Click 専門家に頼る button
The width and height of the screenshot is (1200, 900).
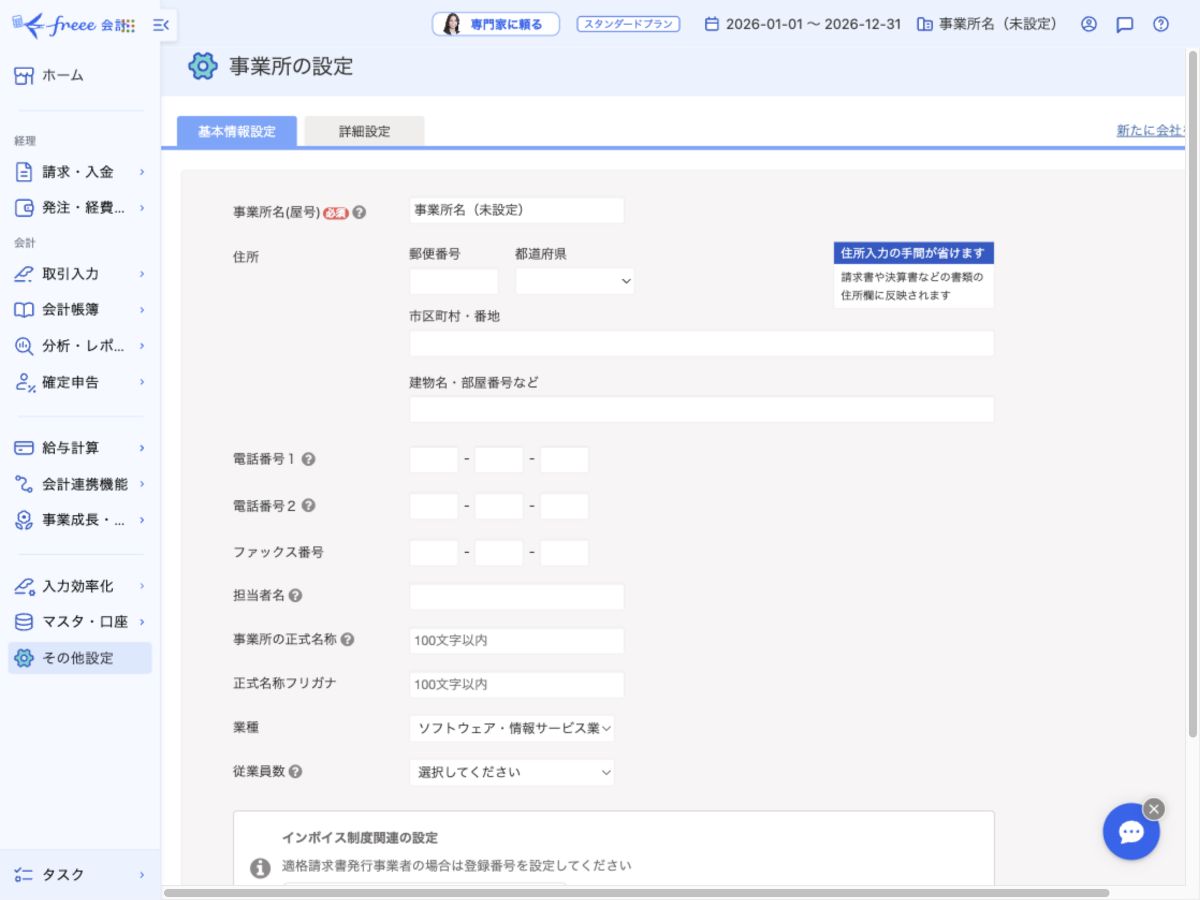tap(496, 24)
